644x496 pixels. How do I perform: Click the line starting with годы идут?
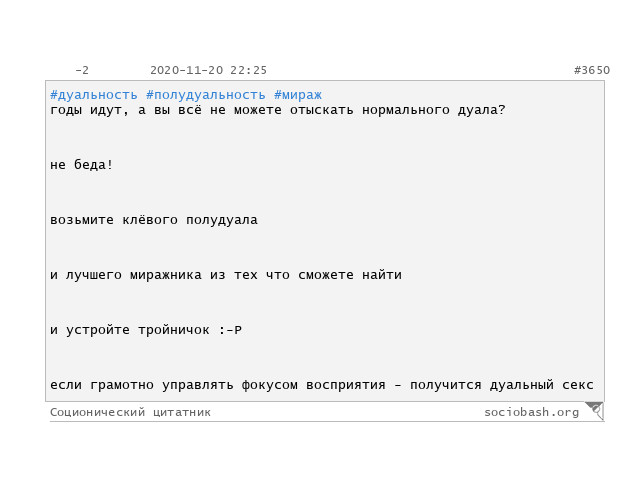pyautogui.click(x=277, y=110)
